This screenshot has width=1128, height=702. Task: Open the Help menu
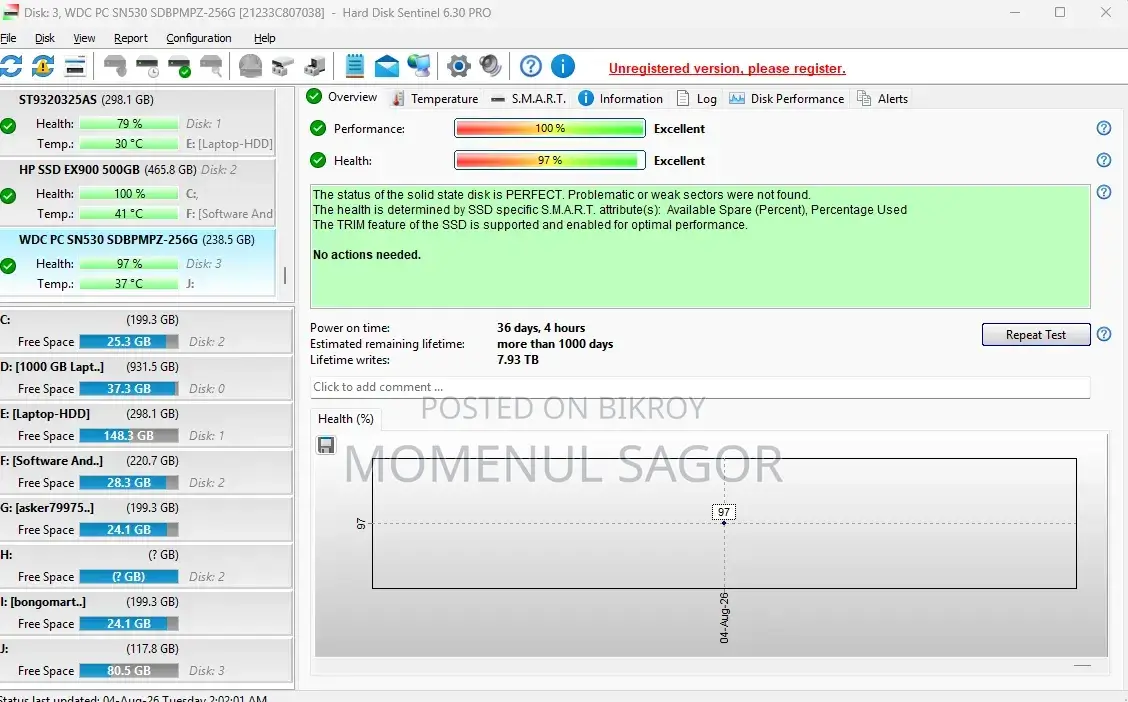click(x=265, y=38)
